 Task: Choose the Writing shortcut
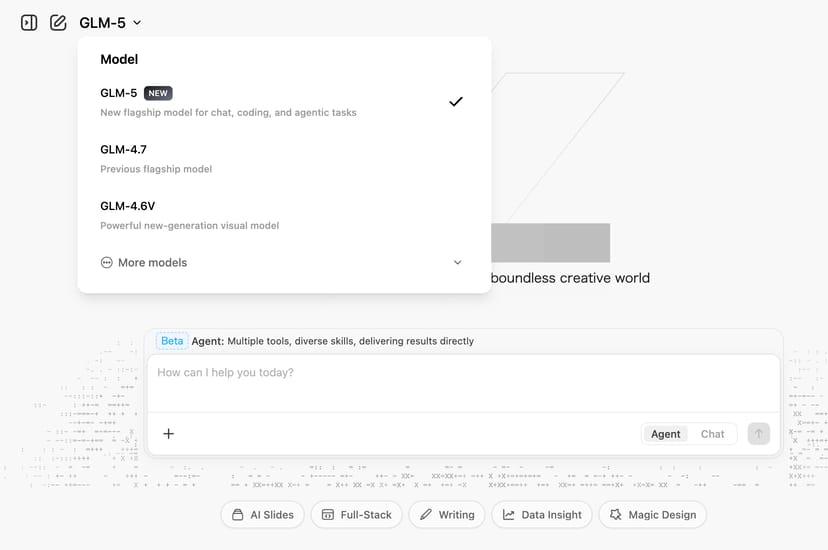pyautogui.click(x=447, y=515)
